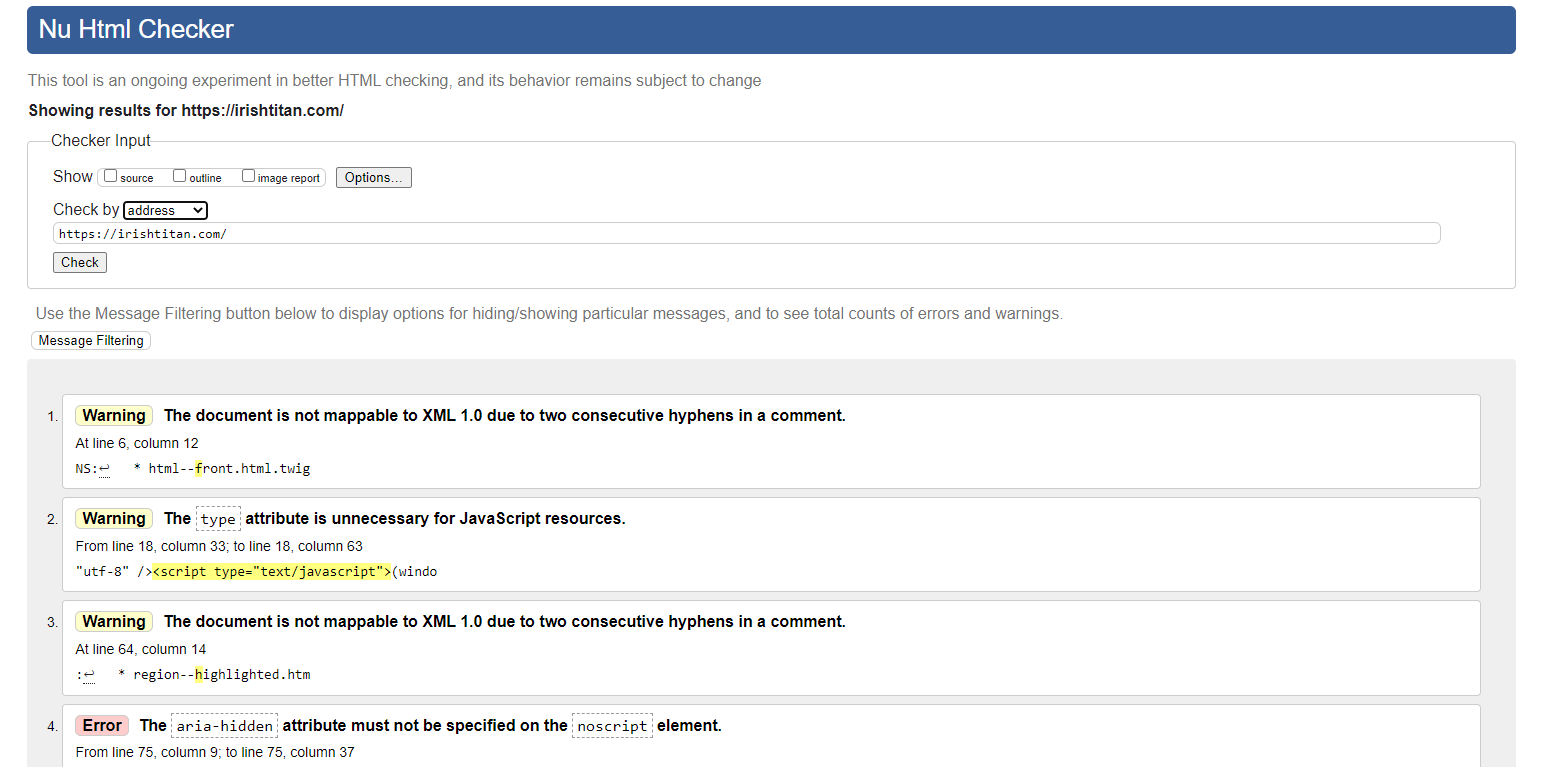
Task: Select the type attribute code label
Action: (x=218, y=519)
